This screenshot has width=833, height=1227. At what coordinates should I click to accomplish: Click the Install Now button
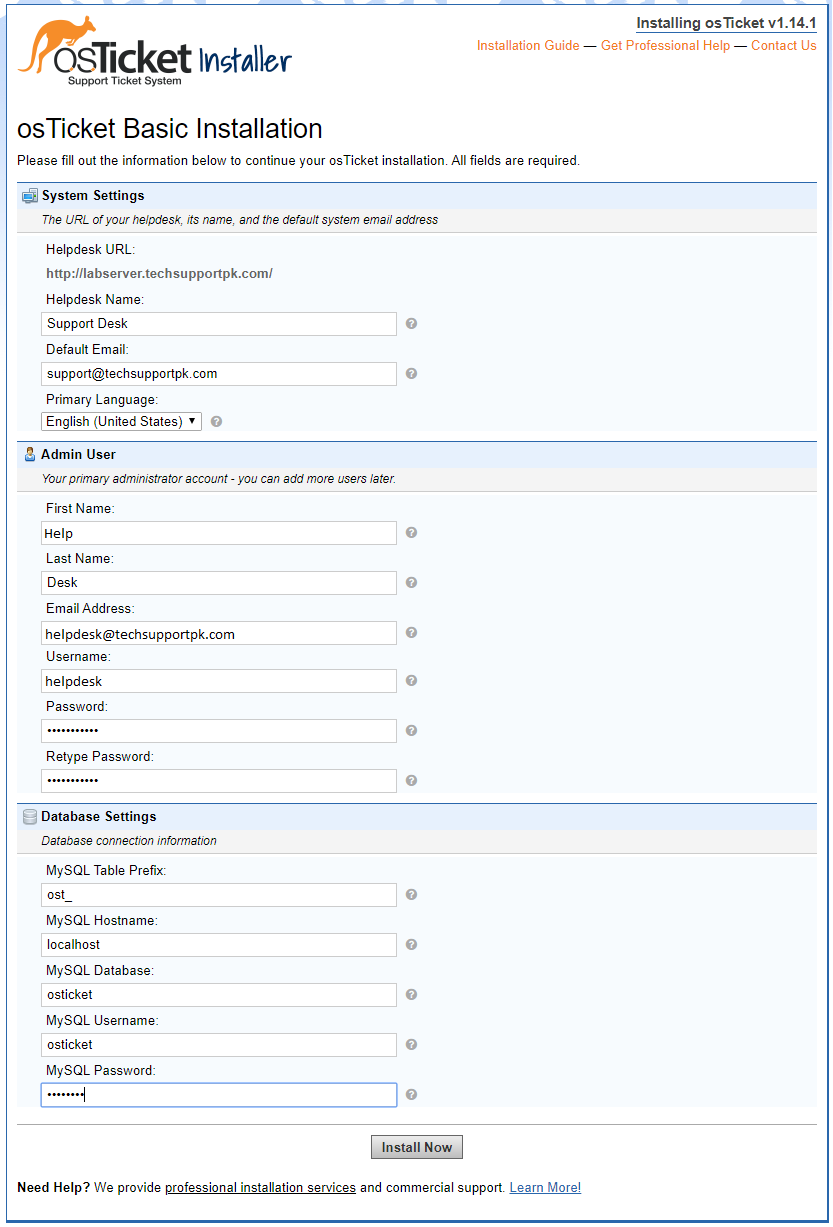click(x=417, y=1147)
